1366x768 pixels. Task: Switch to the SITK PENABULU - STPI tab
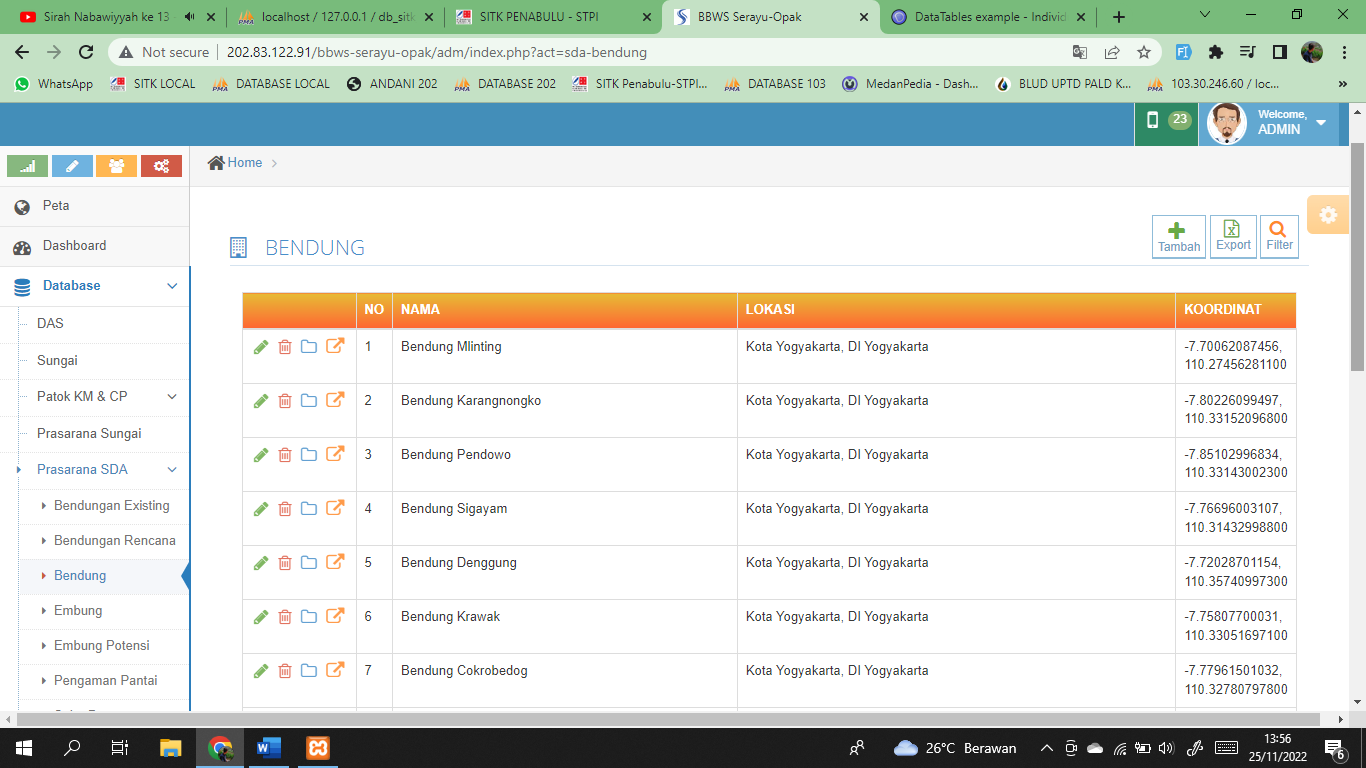(545, 17)
